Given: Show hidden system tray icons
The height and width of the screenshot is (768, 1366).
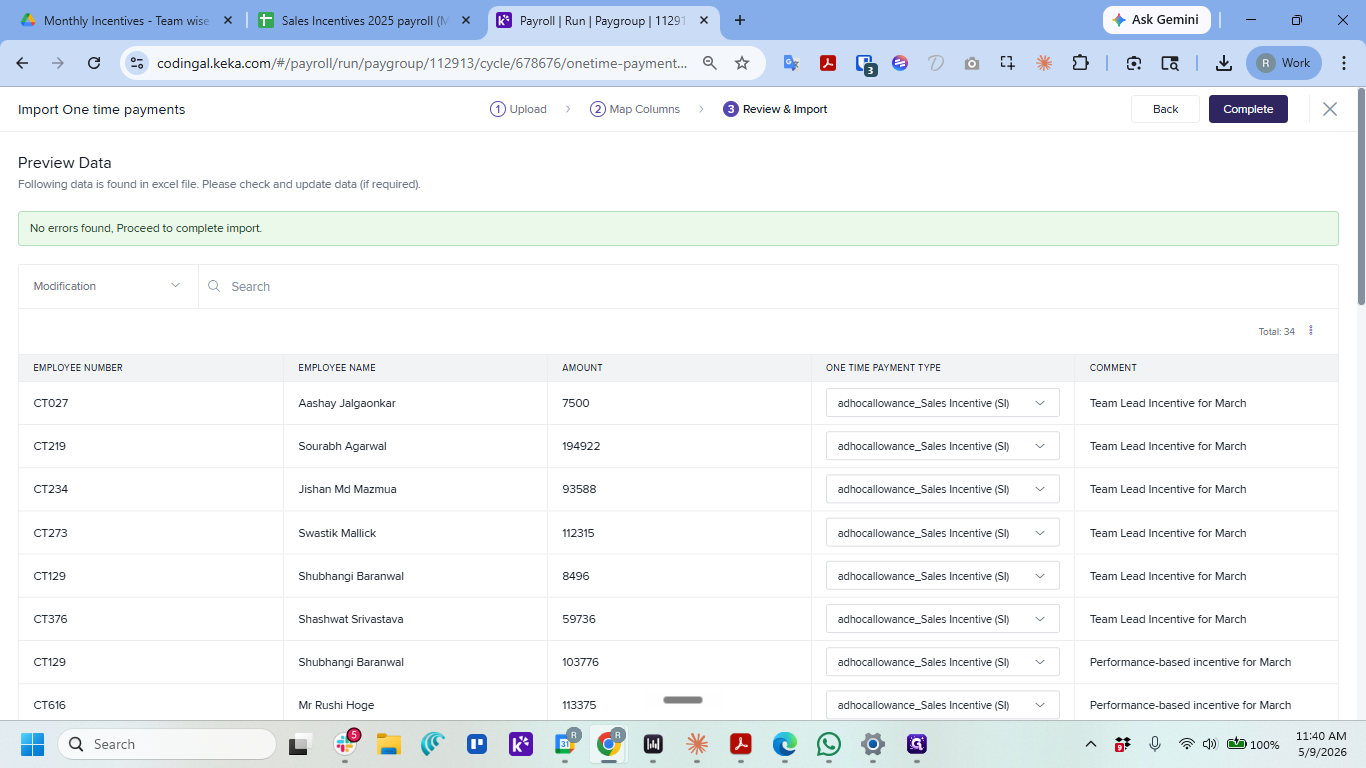Looking at the screenshot, I should click(1091, 744).
